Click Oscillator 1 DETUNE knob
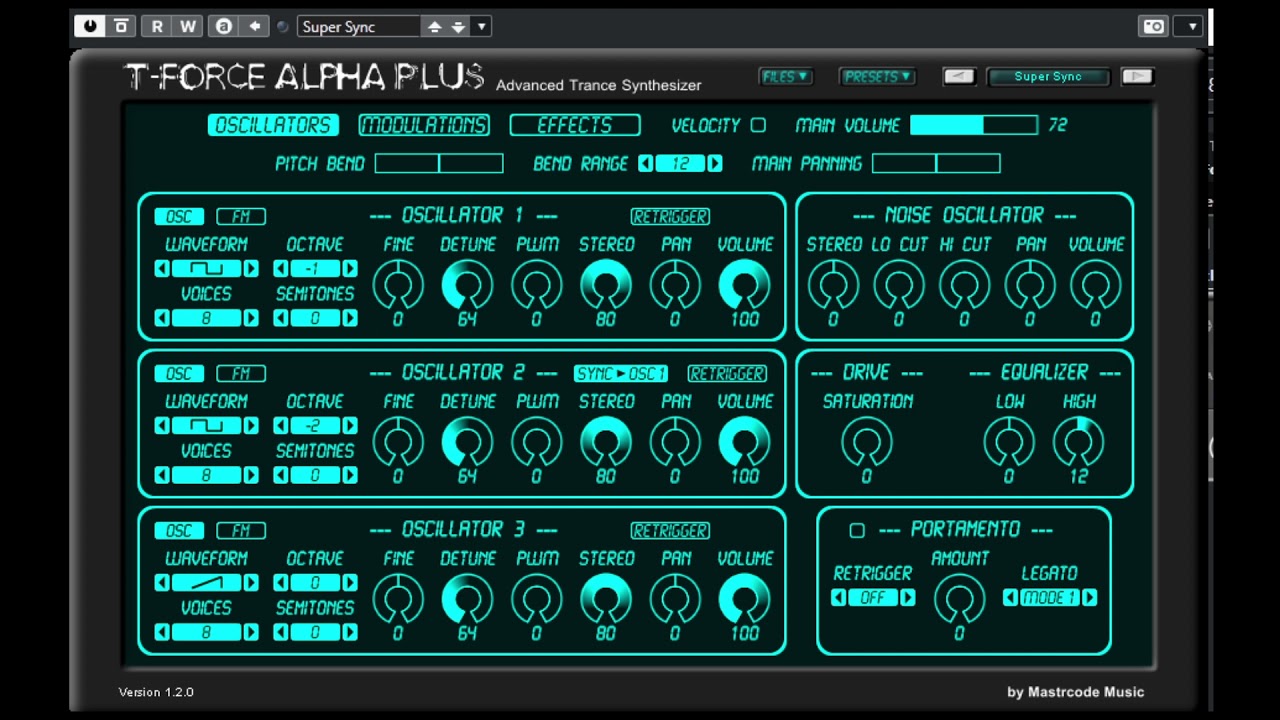The width and height of the screenshot is (1280, 720). [467, 285]
